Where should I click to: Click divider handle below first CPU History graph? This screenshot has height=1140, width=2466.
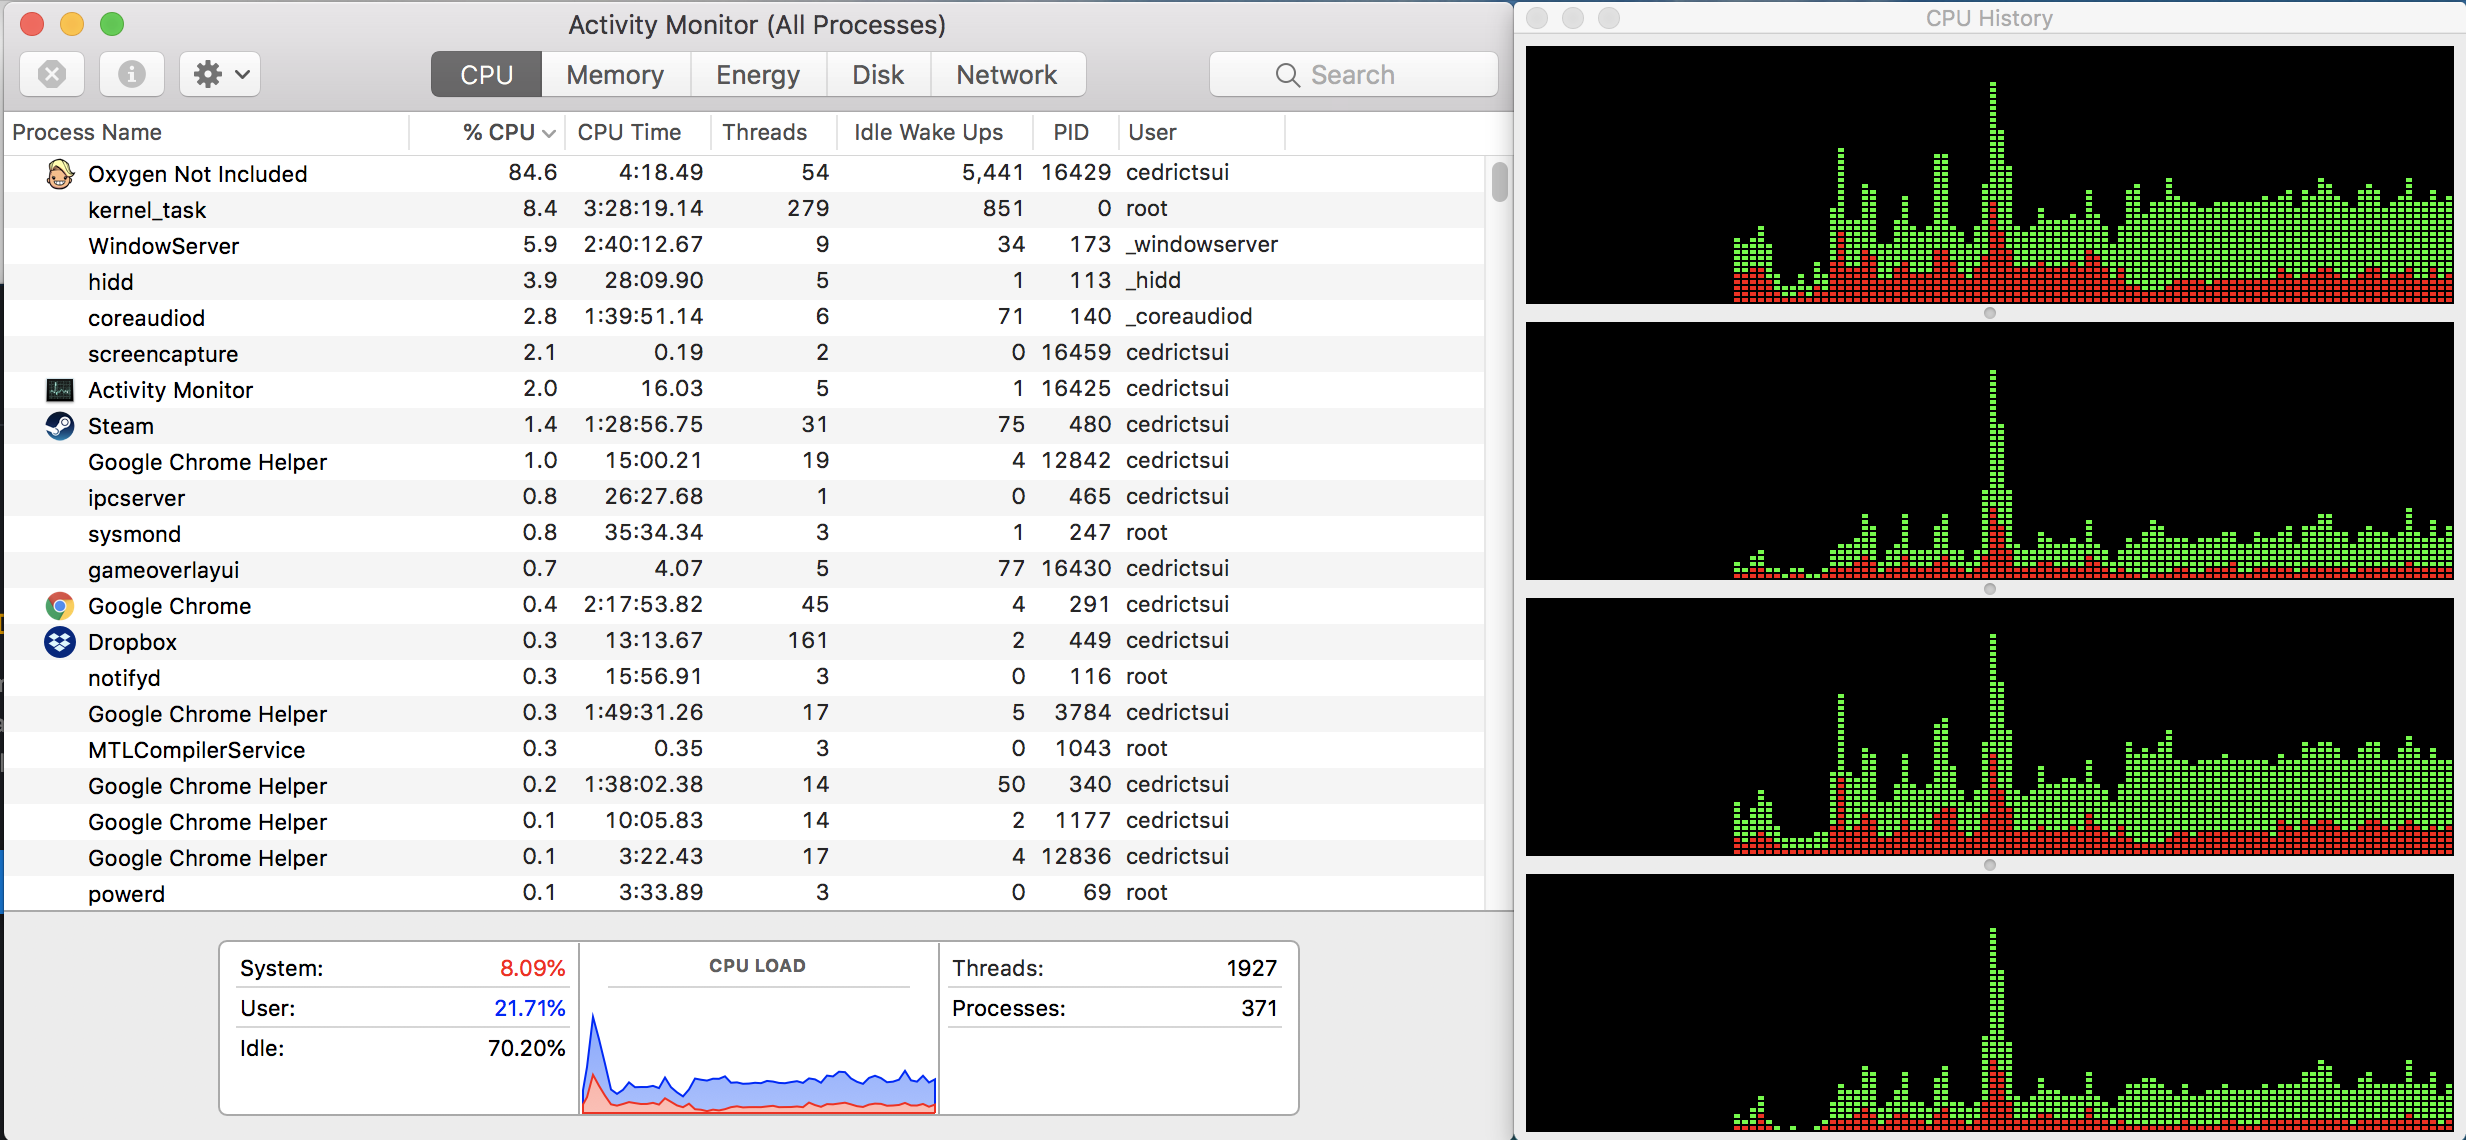(1990, 313)
